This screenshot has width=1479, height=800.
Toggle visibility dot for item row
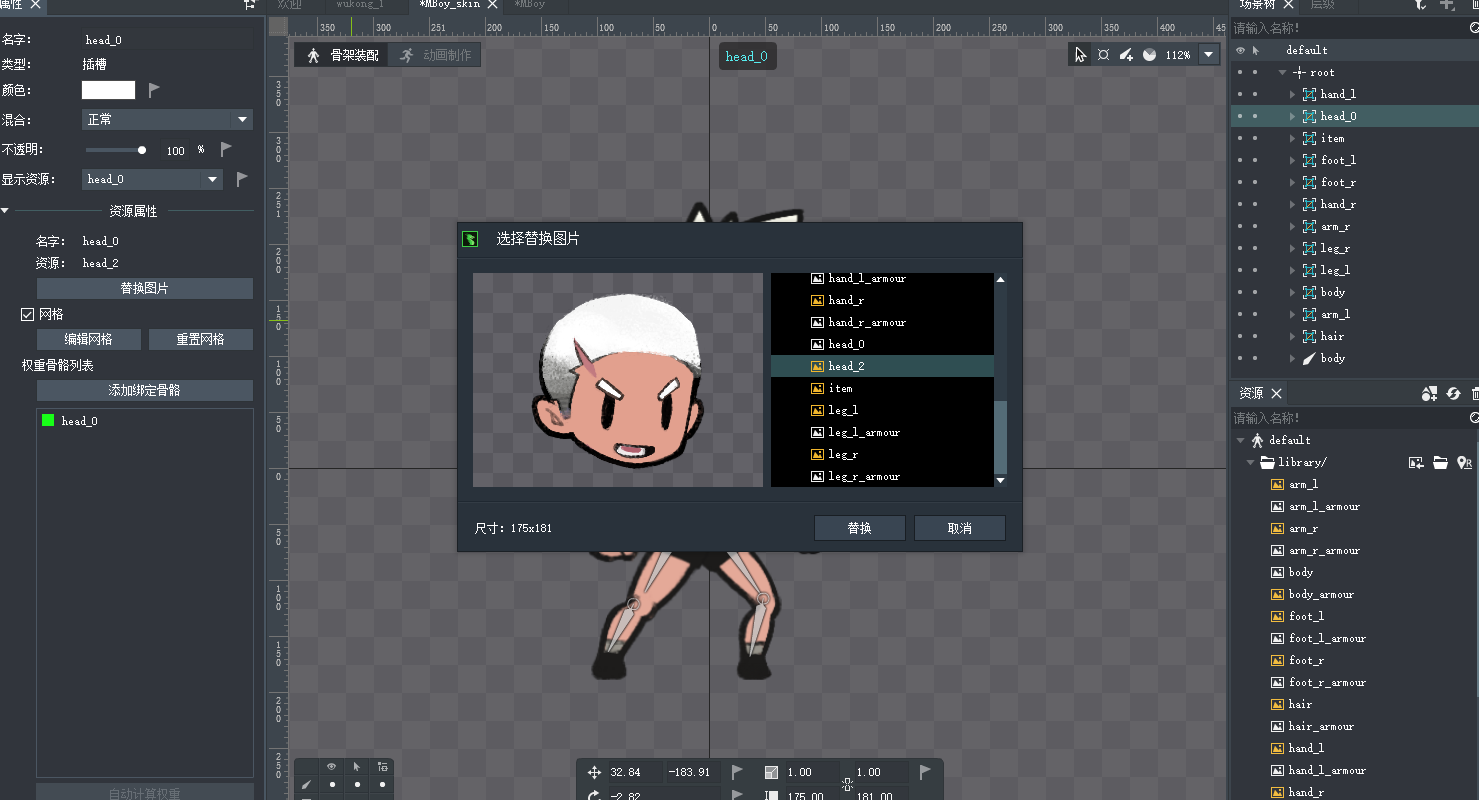tap(1240, 138)
